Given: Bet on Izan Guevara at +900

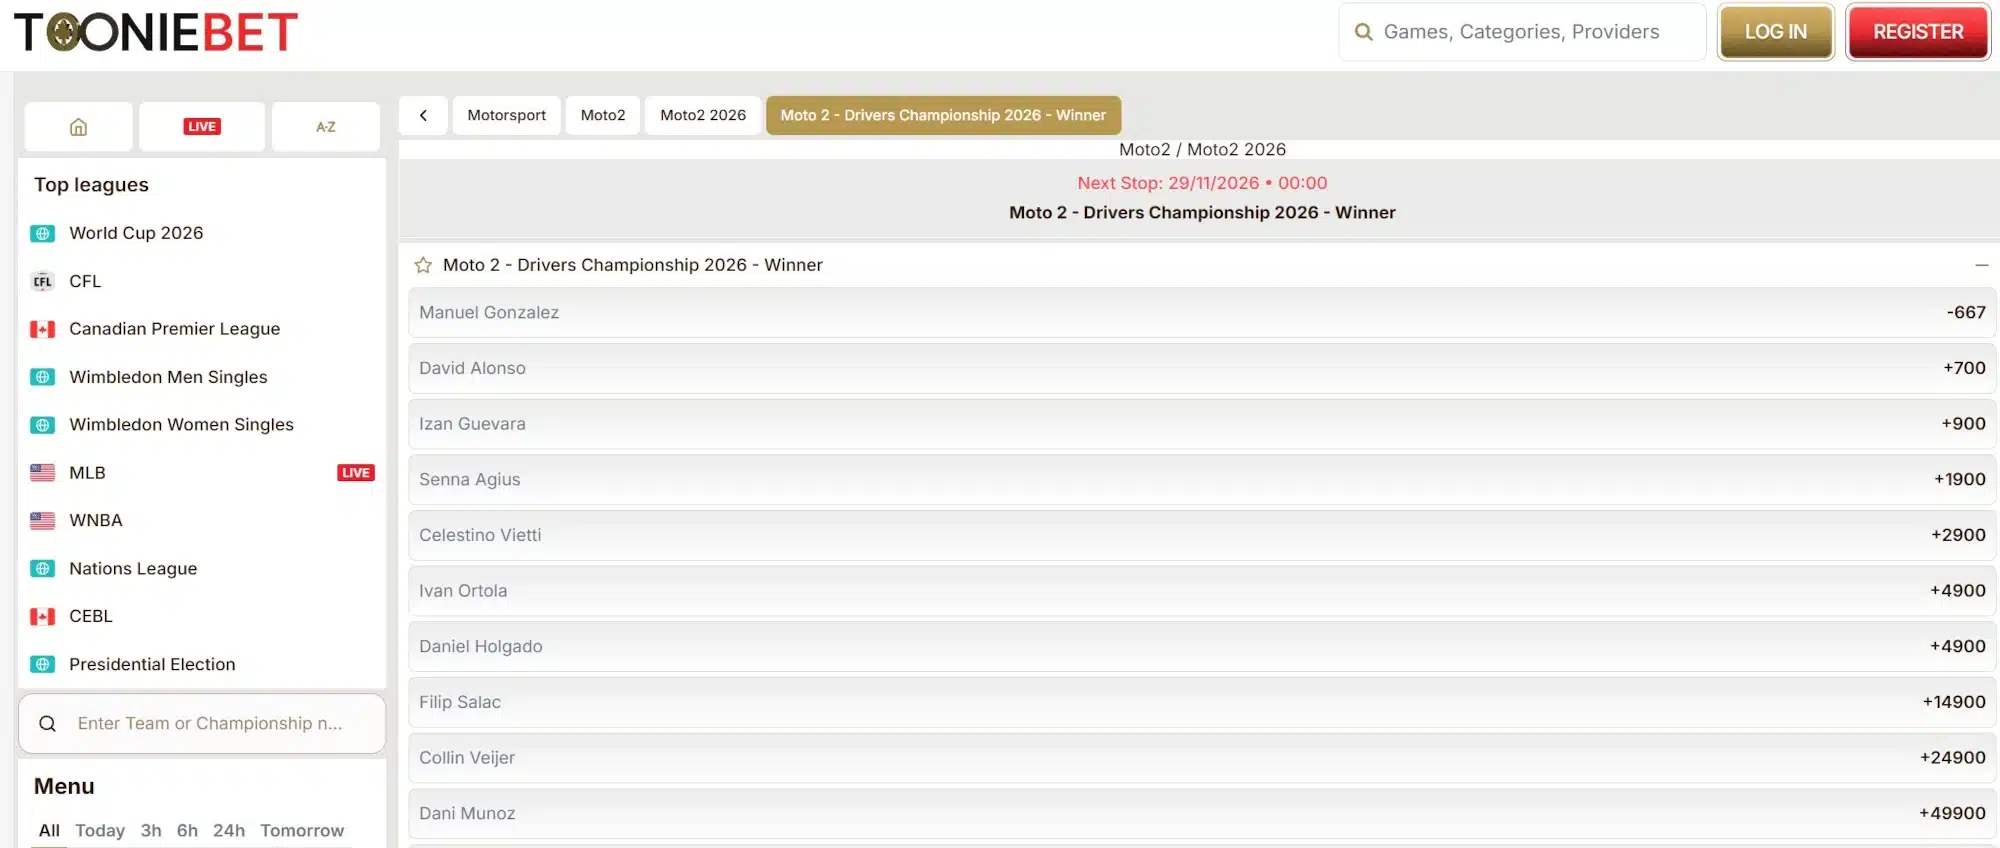Looking at the screenshot, I should tap(1202, 424).
